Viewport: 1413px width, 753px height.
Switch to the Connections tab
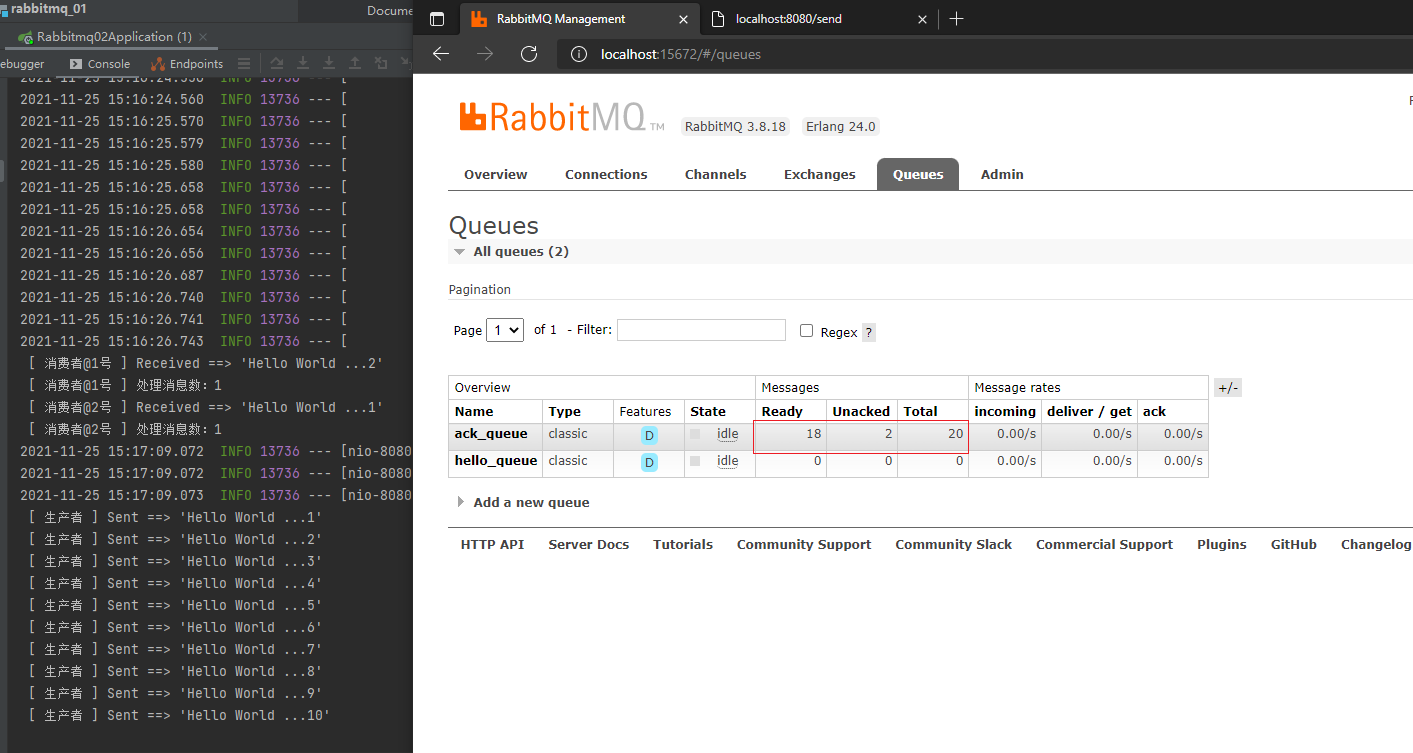coord(606,174)
